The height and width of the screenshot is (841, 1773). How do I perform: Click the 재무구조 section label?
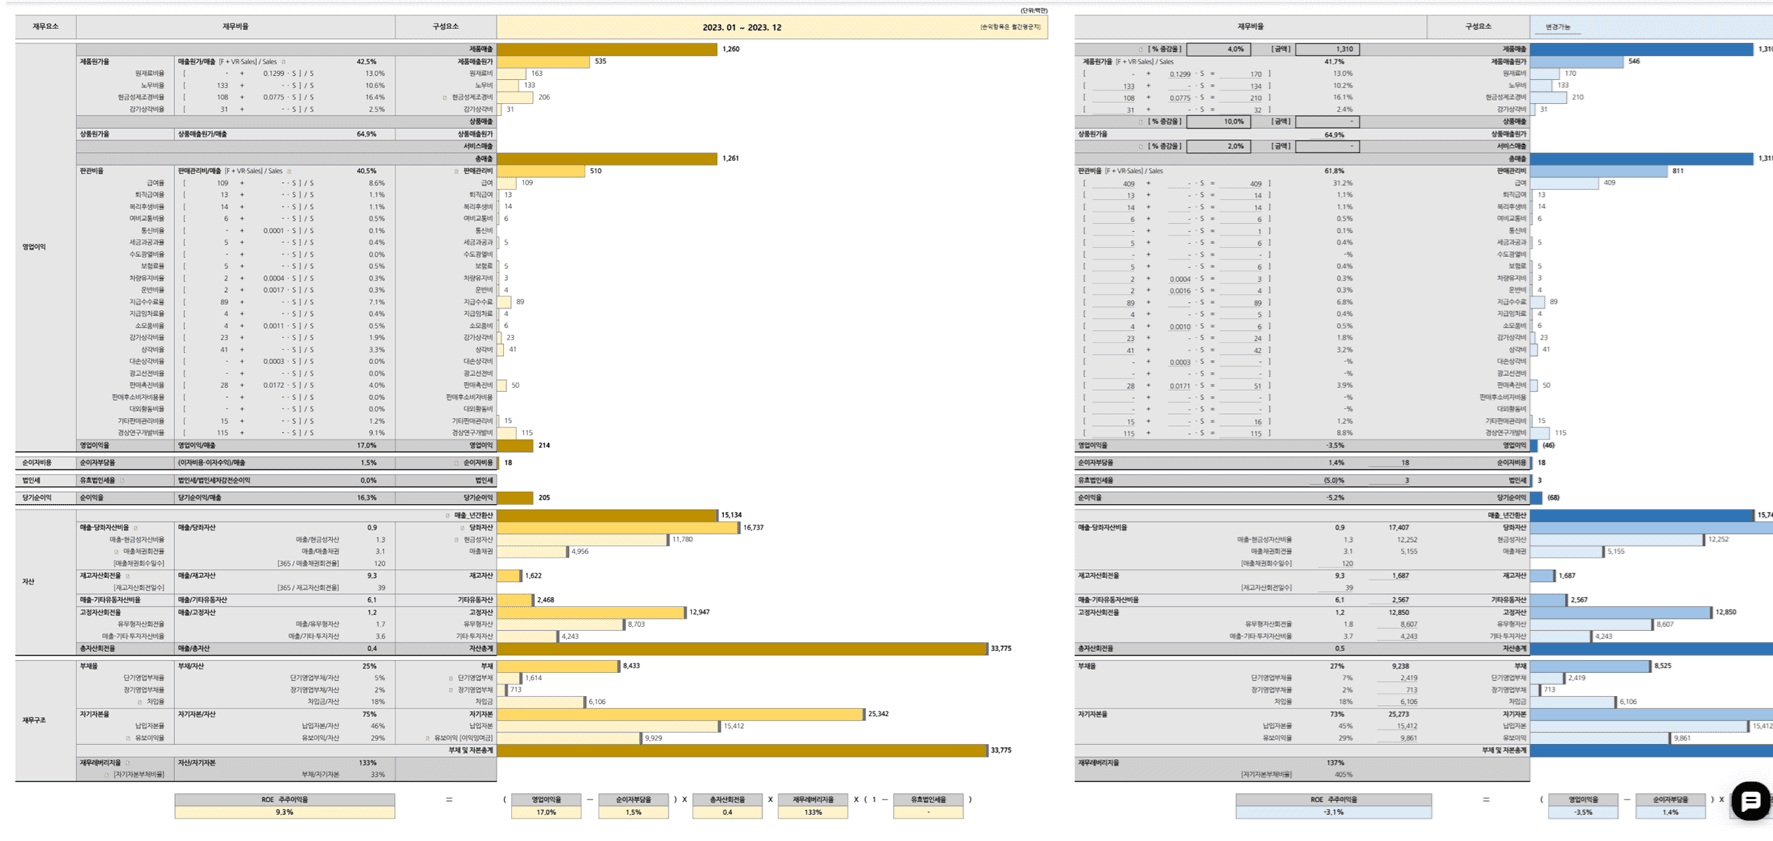[x=34, y=720]
